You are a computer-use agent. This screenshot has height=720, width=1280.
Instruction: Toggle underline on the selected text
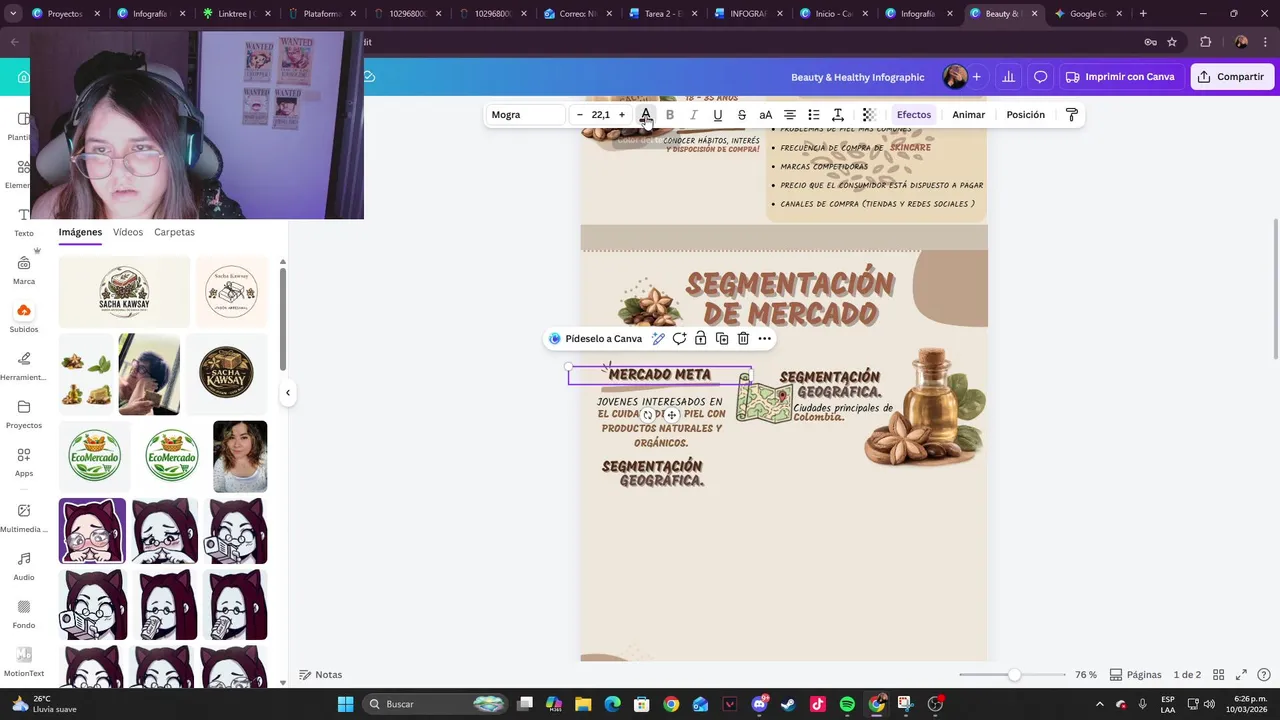point(718,115)
